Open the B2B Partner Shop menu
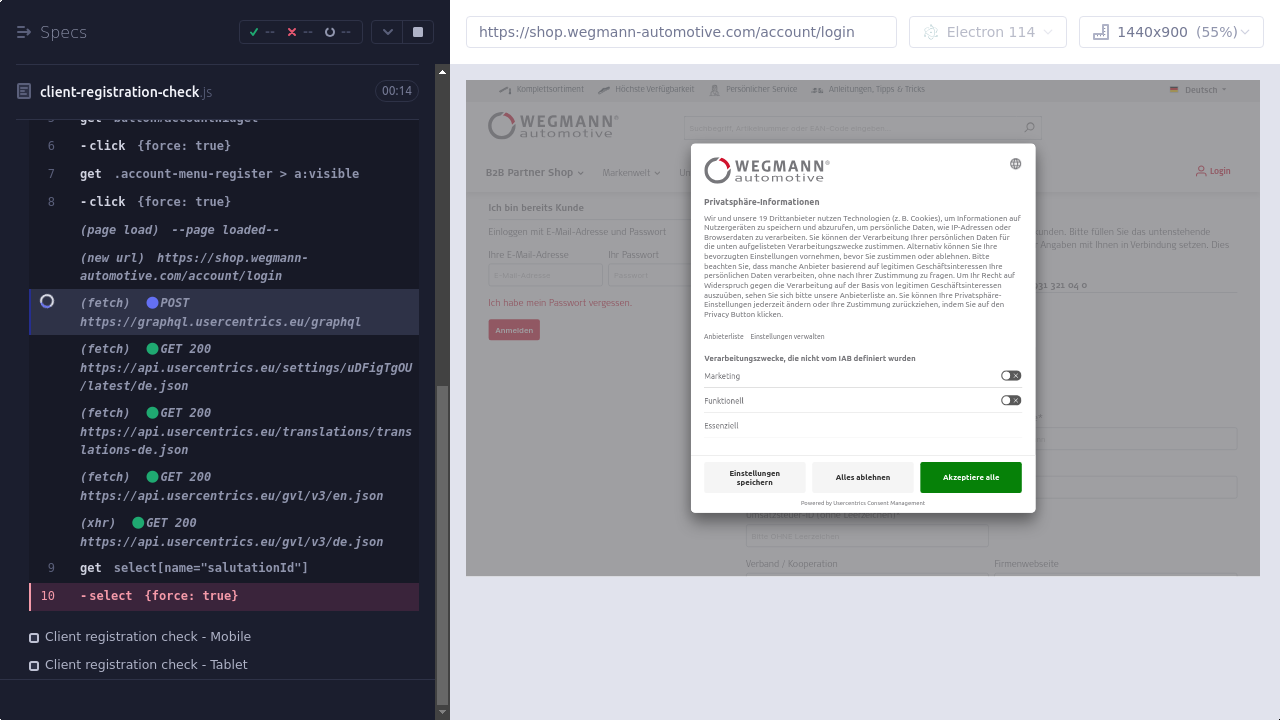1280x720 pixels. click(535, 172)
